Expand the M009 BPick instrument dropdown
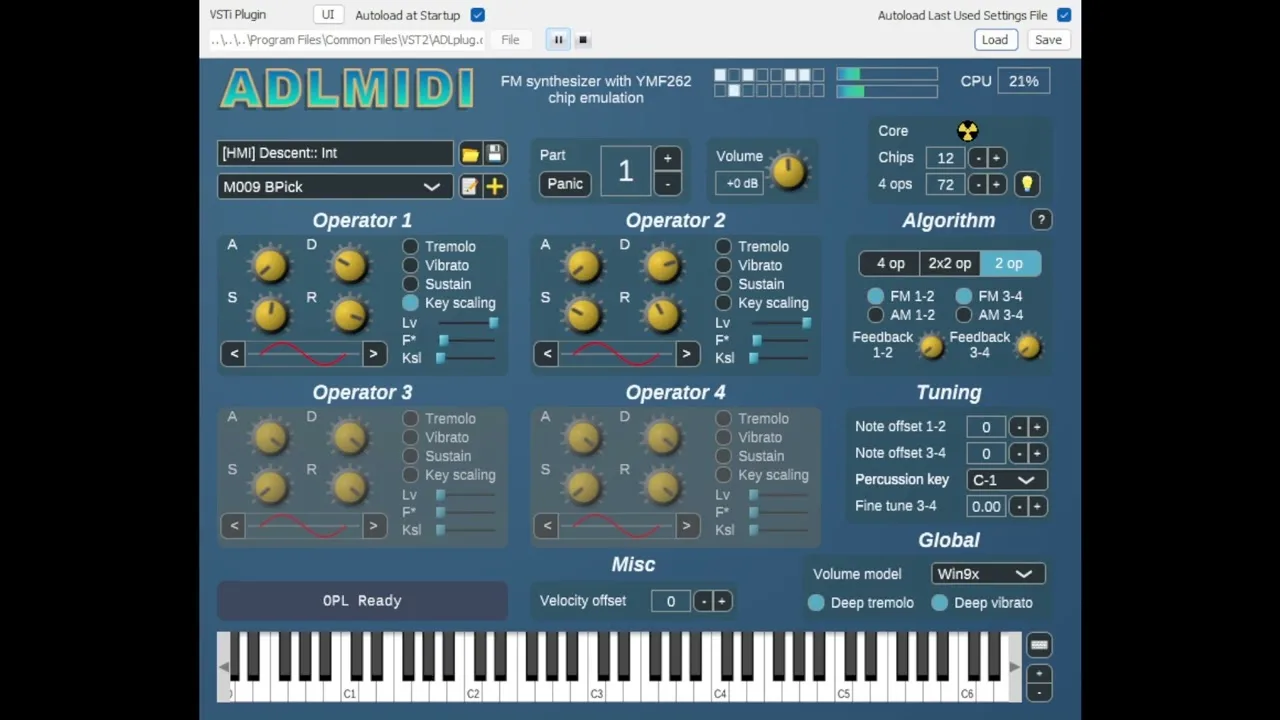Image resolution: width=1280 pixels, height=720 pixels. 431,187
